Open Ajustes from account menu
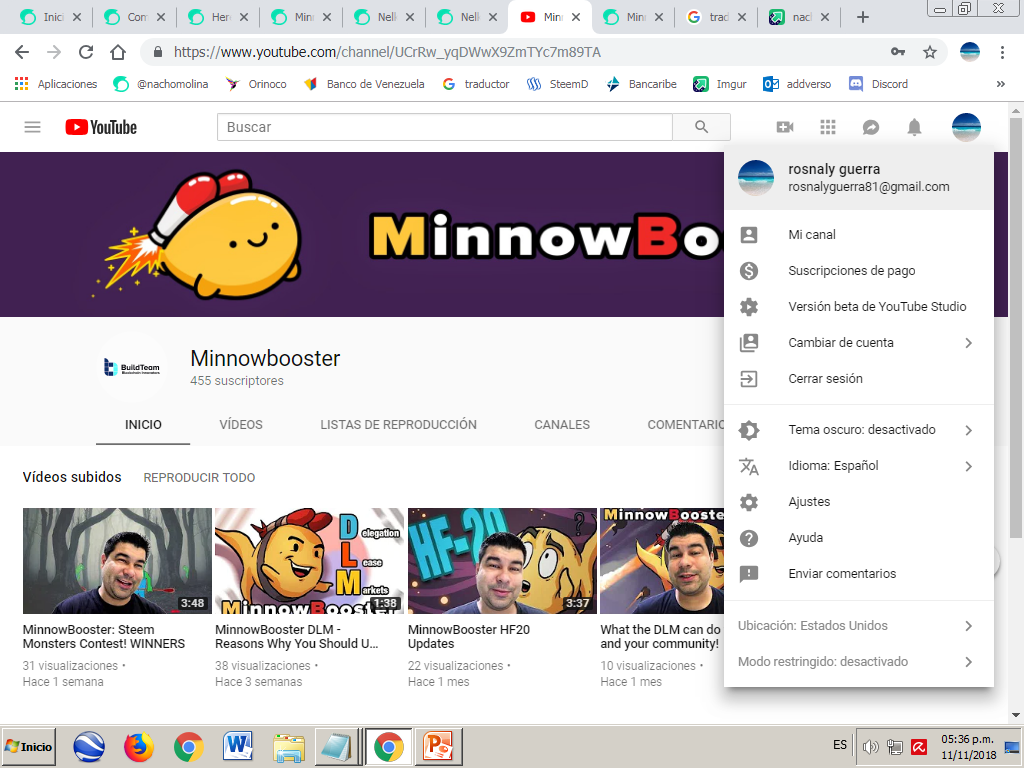 tap(859, 502)
